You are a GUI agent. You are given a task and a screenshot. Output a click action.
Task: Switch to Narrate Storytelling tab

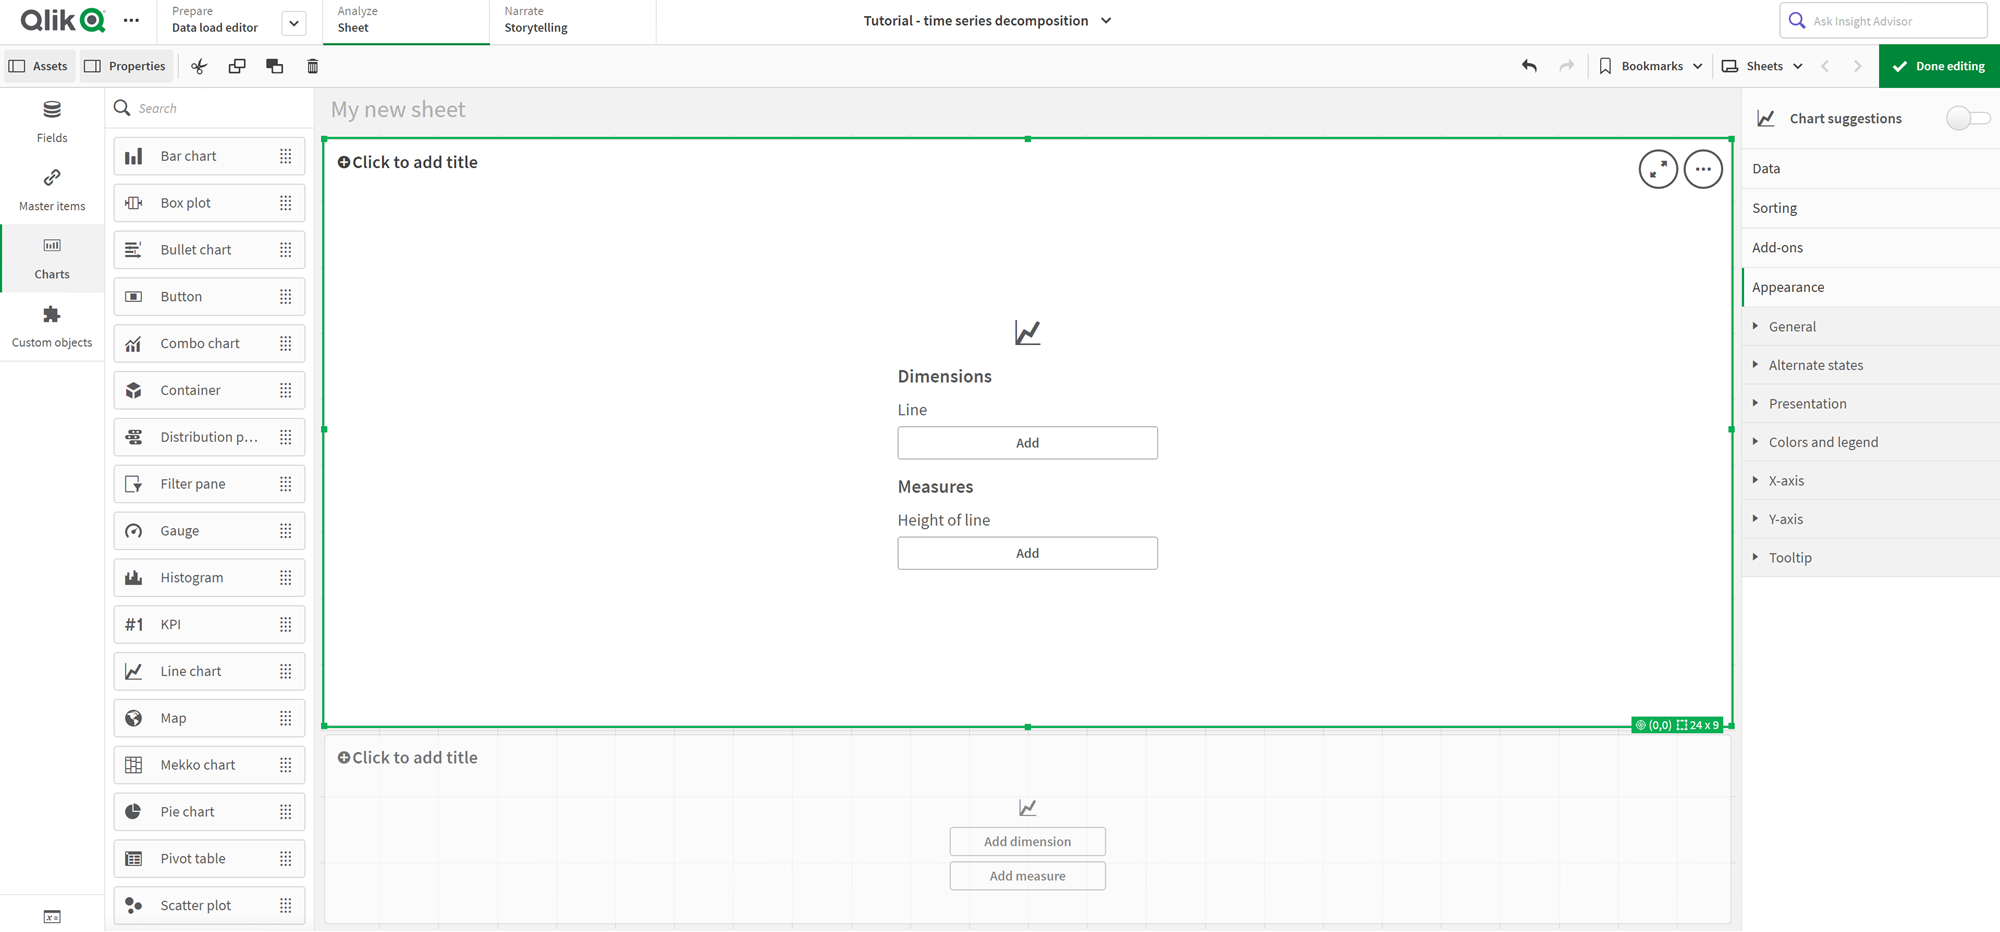point(572,21)
